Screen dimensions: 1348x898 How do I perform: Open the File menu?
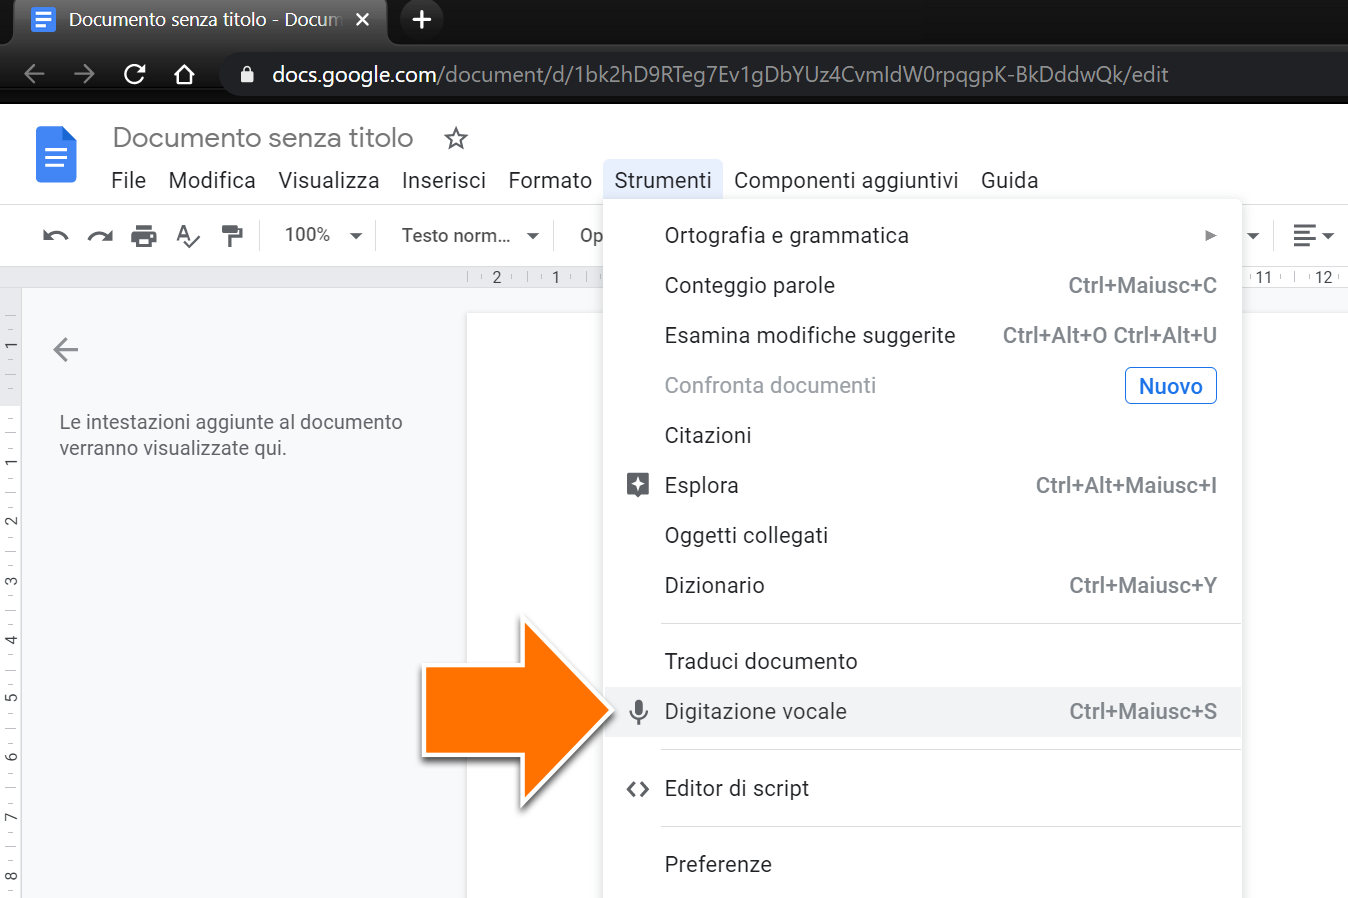129,180
